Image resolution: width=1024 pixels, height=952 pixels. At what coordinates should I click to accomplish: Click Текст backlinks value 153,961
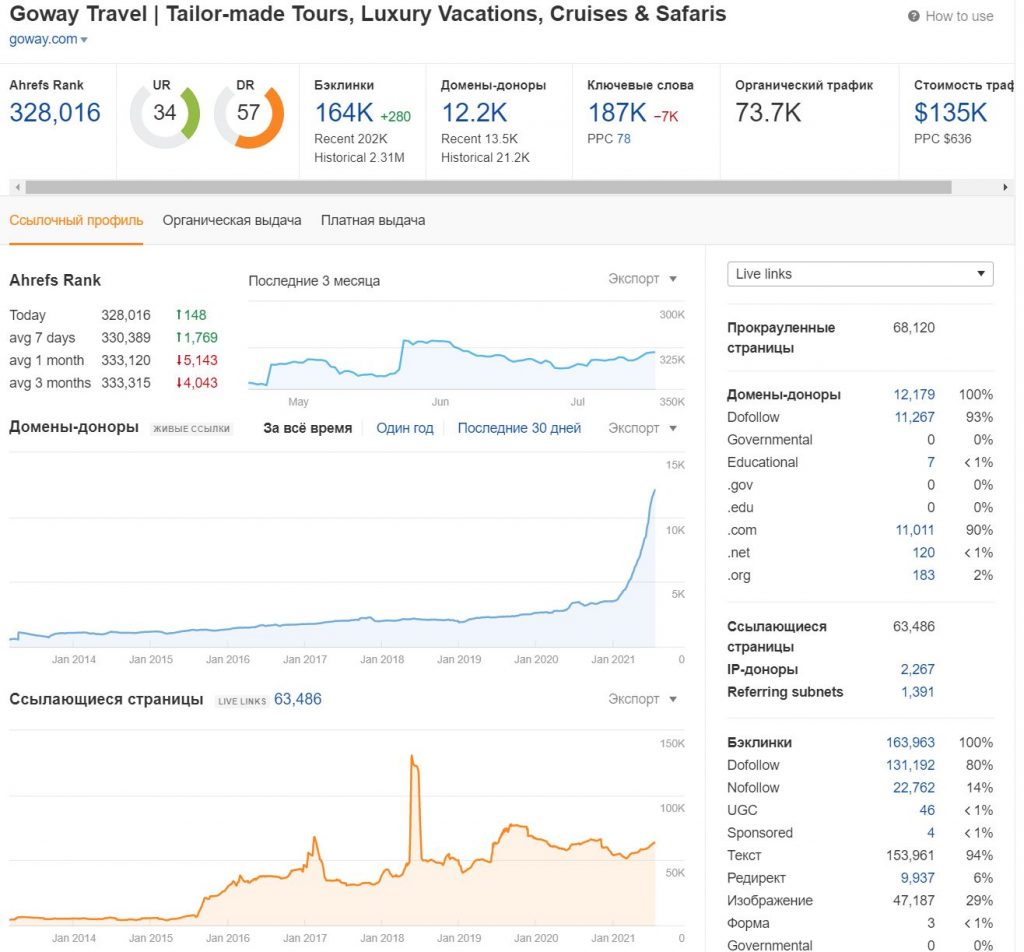(910, 856)
